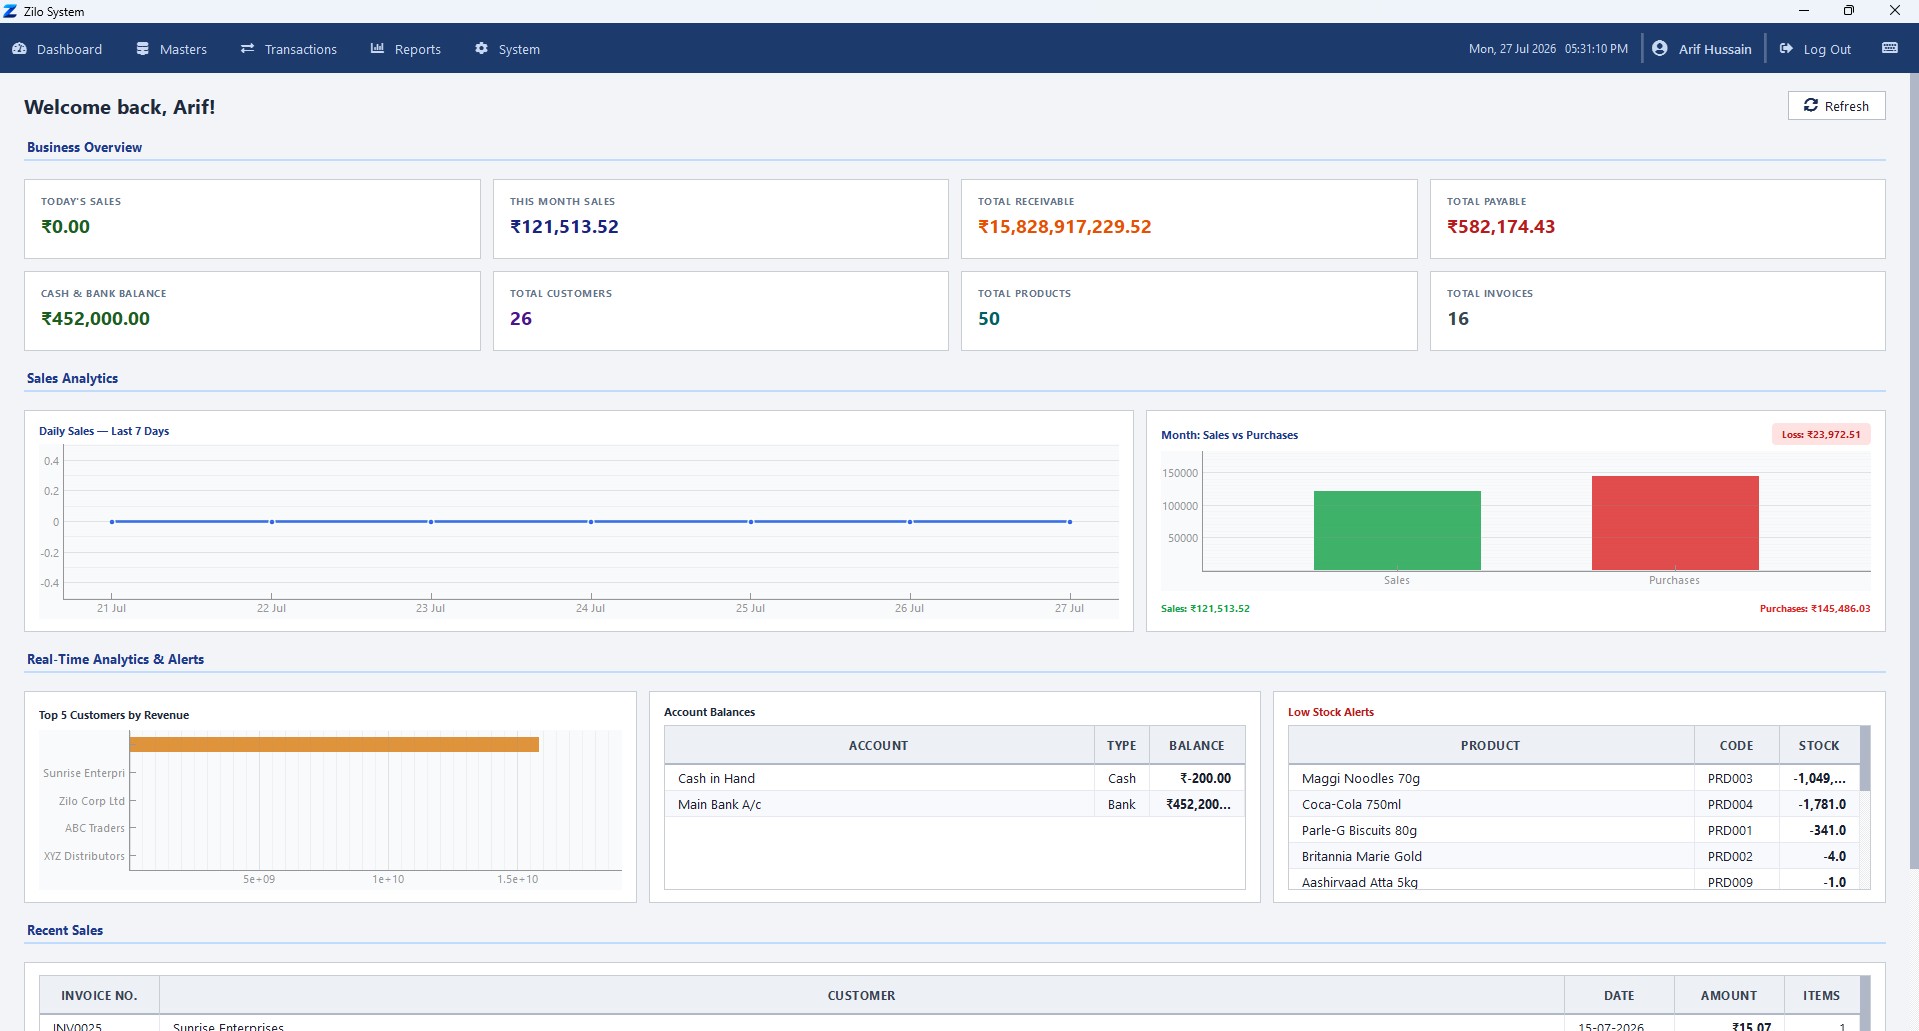Select the "Coca-Cola 750ml" product row
This screenshot has width=1919, height=1031.
pos(1574,804)
